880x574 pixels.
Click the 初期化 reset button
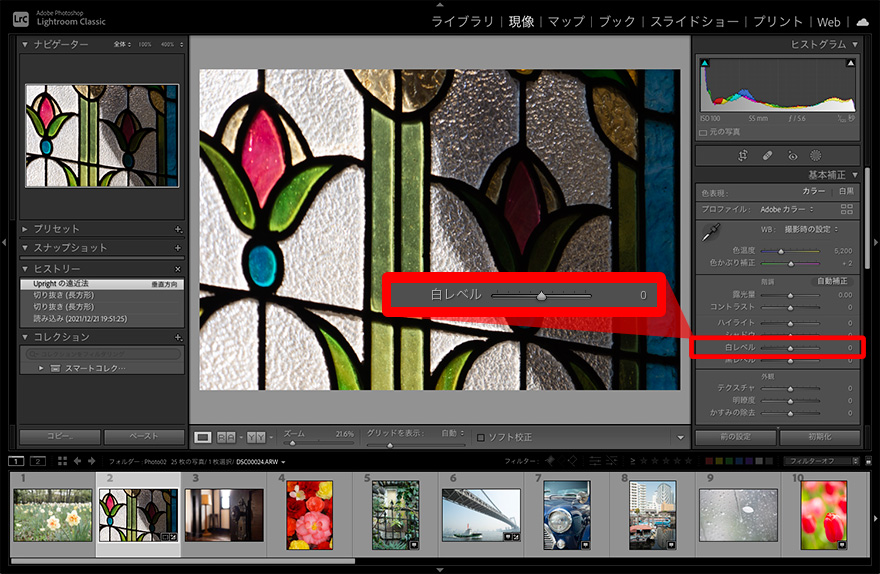pyautogui.click(x=818, y=437)
